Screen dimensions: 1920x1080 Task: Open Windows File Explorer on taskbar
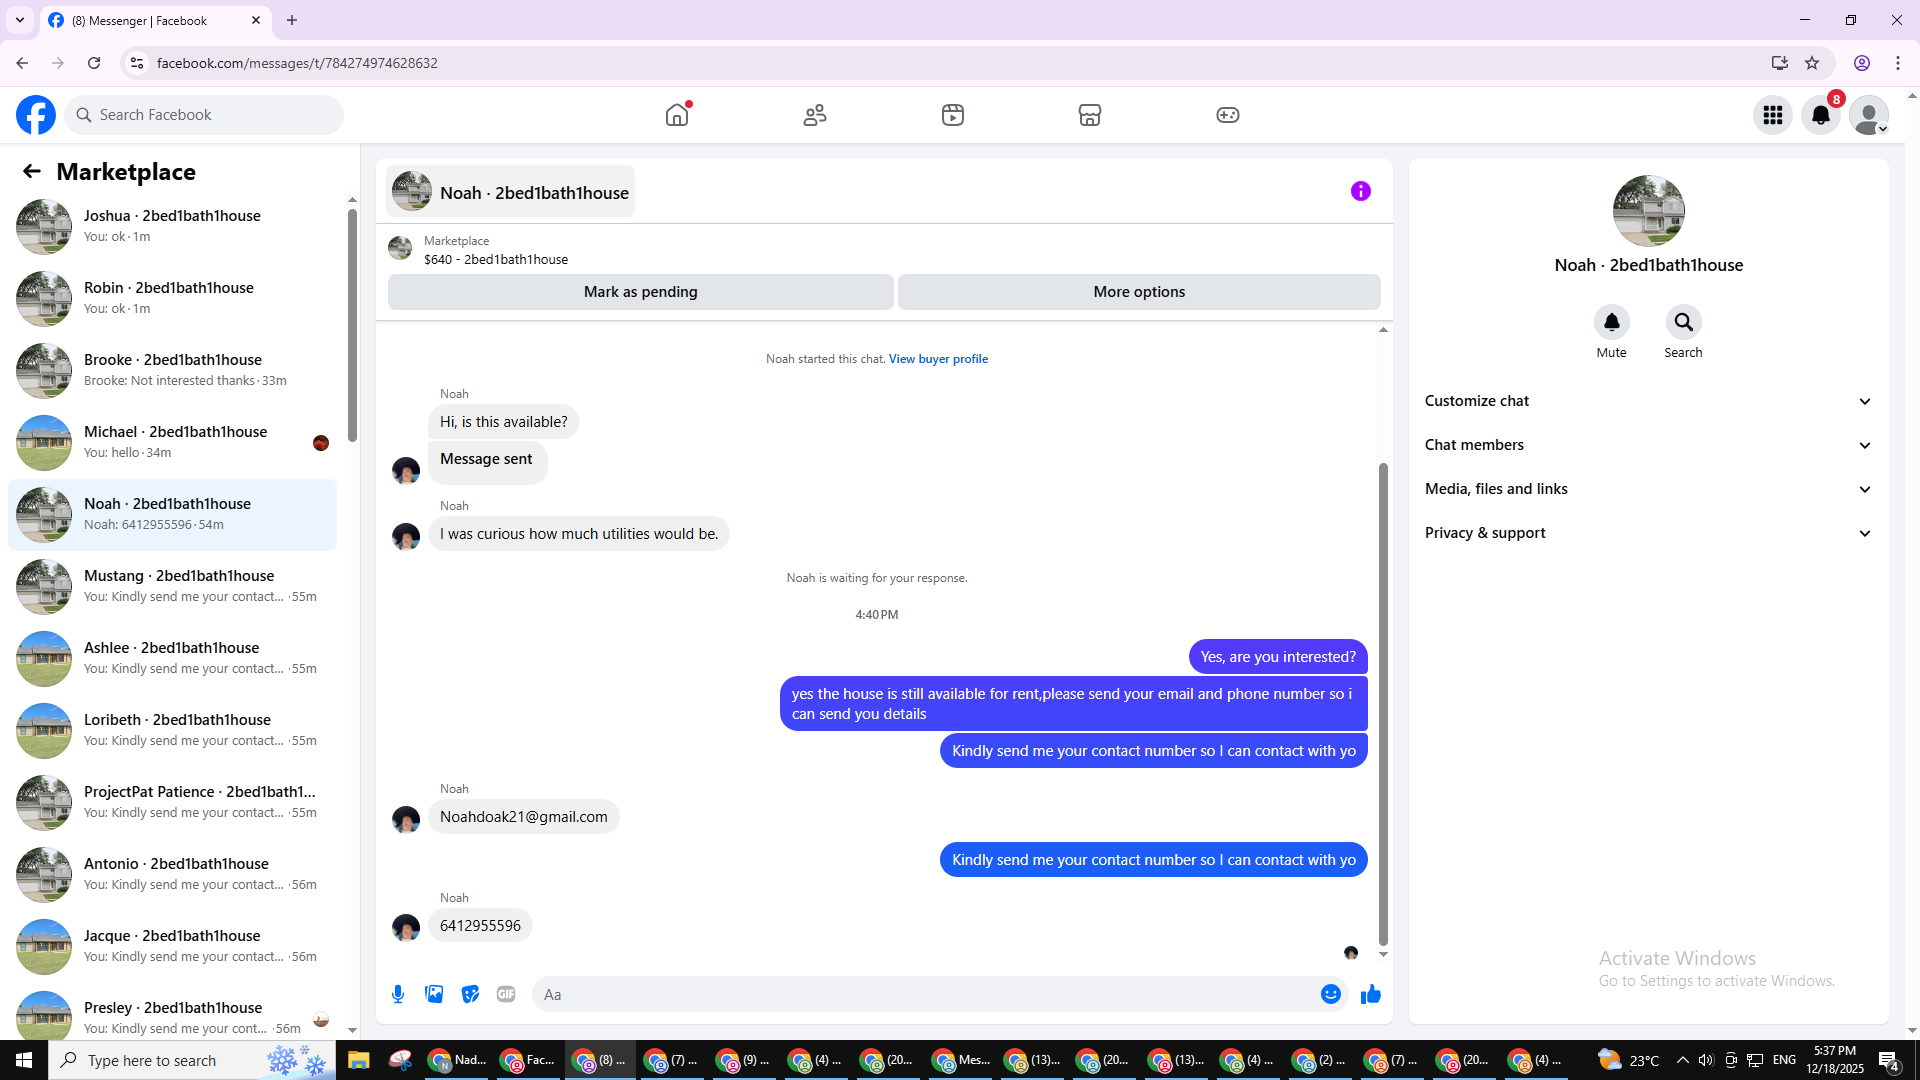click(359, 1060)
